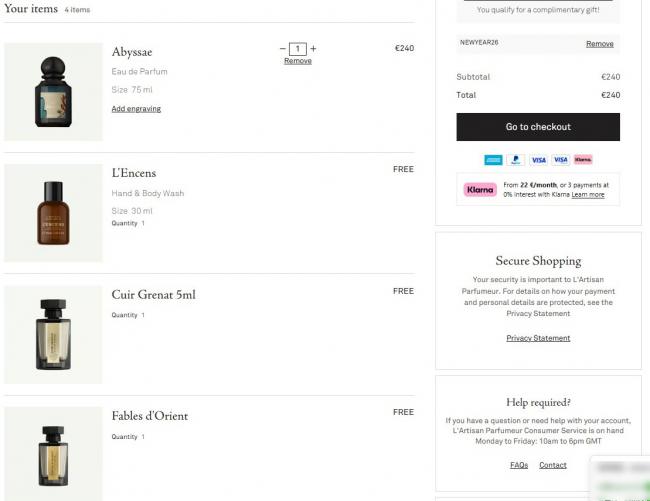The height and width of the screenshot is (501, 650).
Task: Click Add engraving under Abyssae
Action: pyautogui.click(x=136, y=109)
